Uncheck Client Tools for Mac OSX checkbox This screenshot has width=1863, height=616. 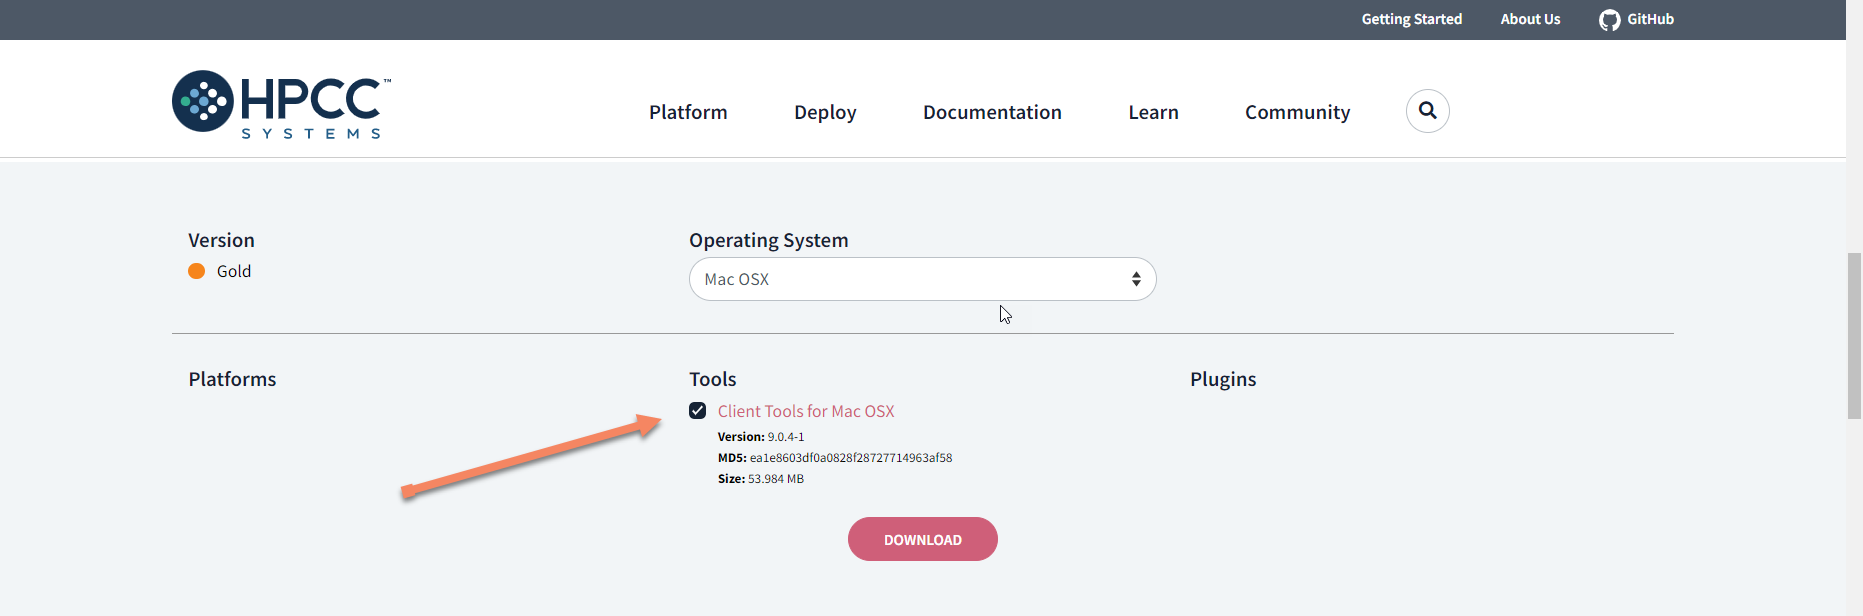(698, 411)
